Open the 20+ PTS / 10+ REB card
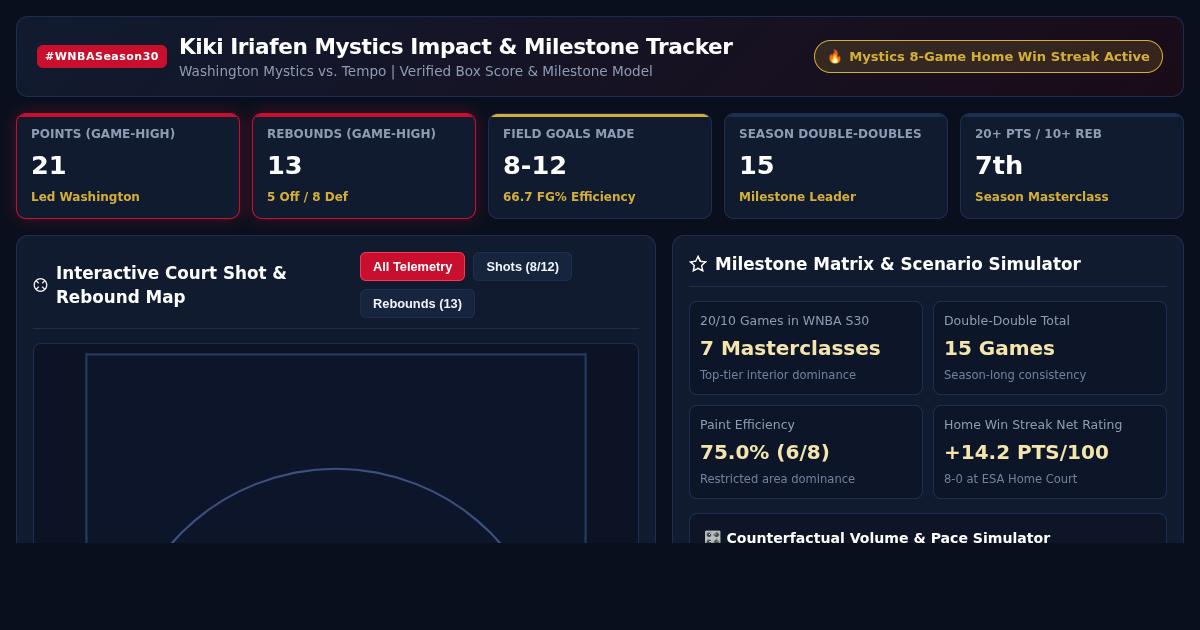The height and width of the screenshot is (630, 1200). [x=1072, y=166]
